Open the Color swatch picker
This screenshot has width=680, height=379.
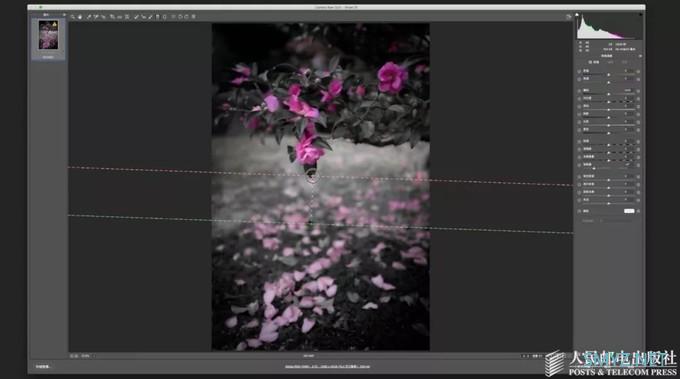pyautogui.click(x=629, y=211)
